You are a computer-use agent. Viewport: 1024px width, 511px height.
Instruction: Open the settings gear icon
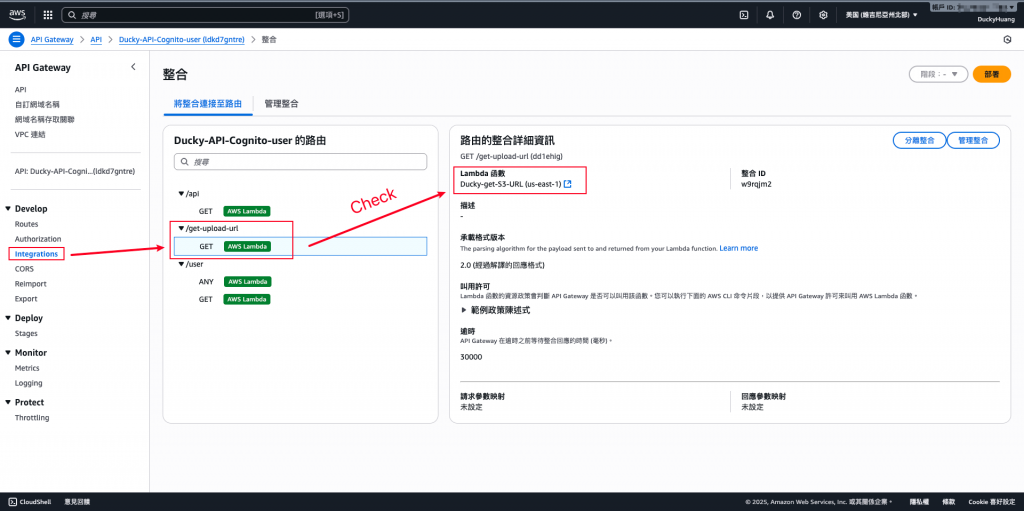pyautogui.click(x=824, y=14)
